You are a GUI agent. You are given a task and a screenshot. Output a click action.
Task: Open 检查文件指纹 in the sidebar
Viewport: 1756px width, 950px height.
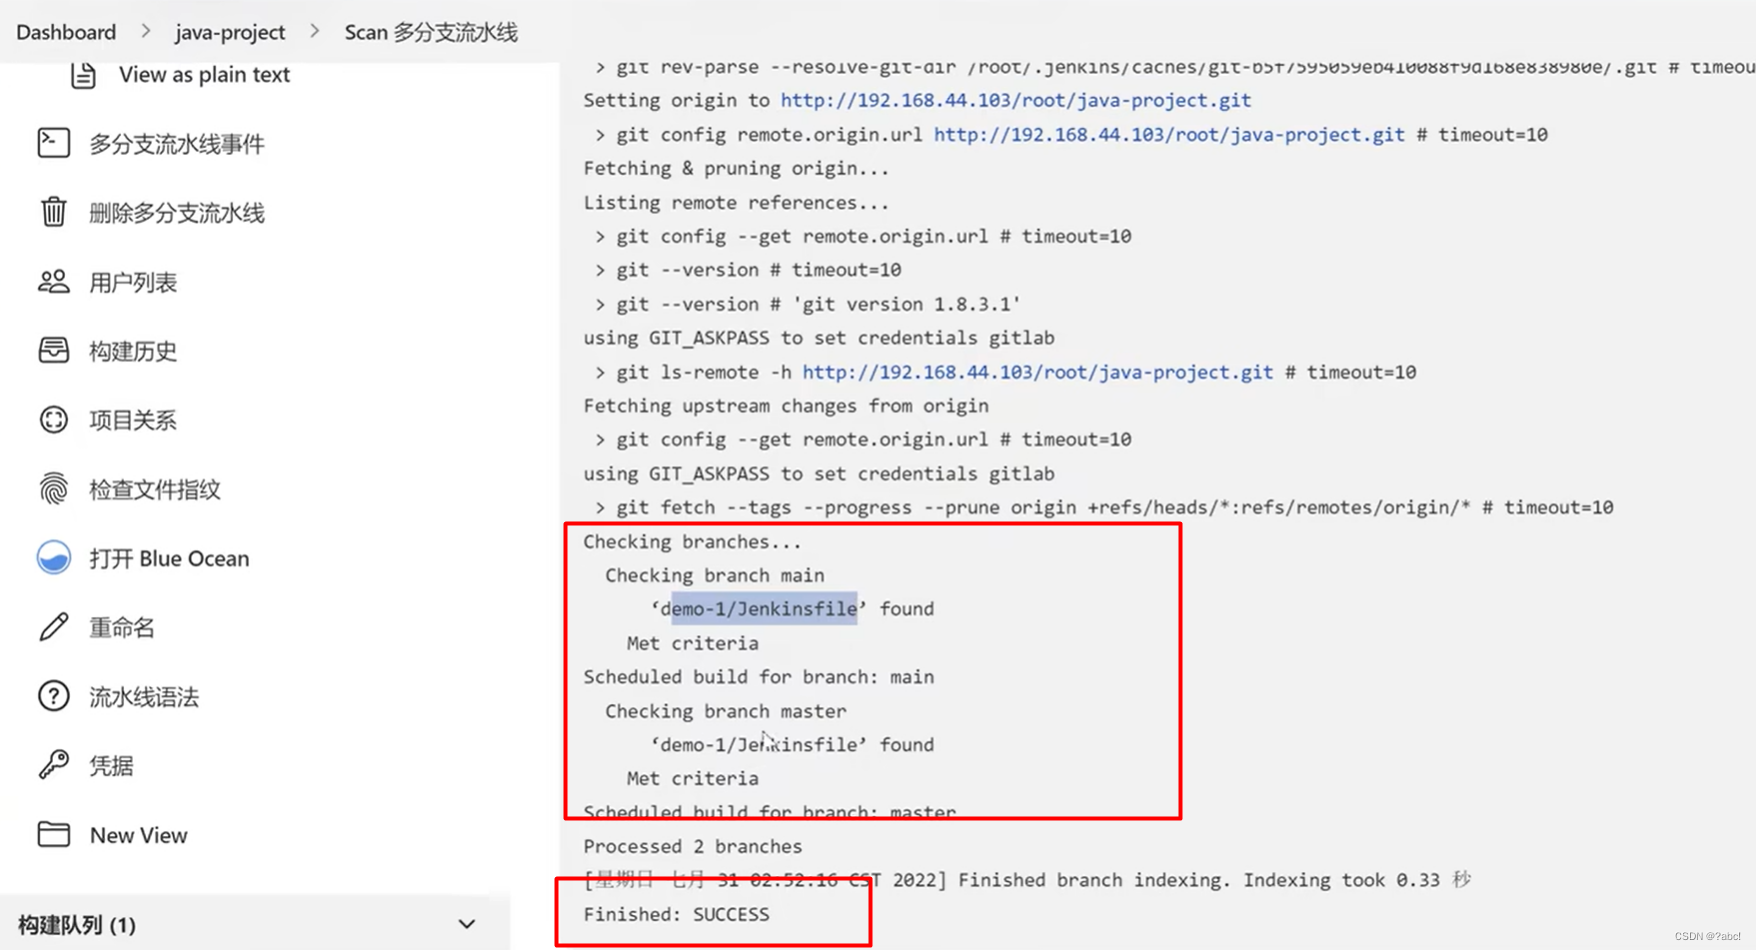coord(155,489)
